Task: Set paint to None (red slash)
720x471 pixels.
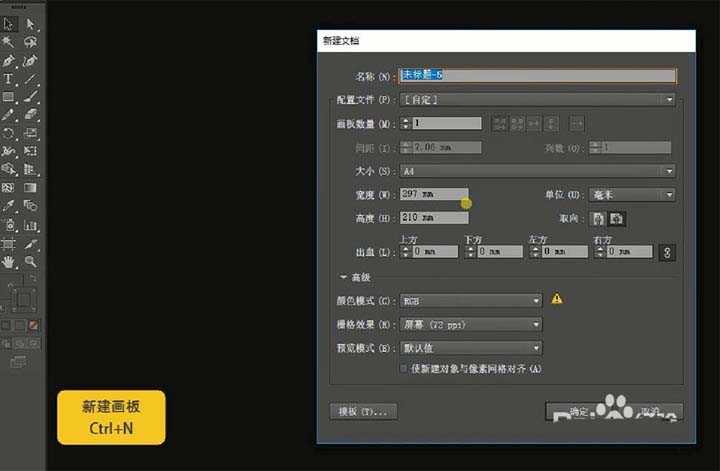Action: (33, 325)
